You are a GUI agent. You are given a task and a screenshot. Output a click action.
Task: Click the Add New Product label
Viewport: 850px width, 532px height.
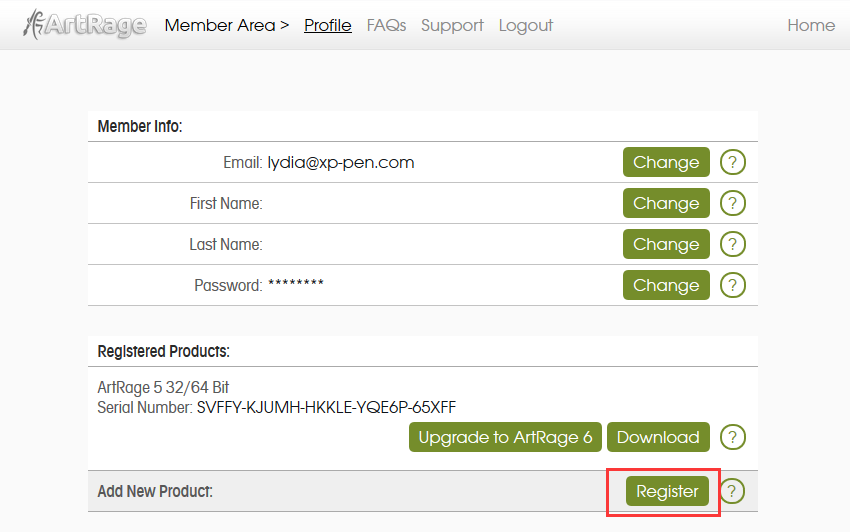point(155,491)
